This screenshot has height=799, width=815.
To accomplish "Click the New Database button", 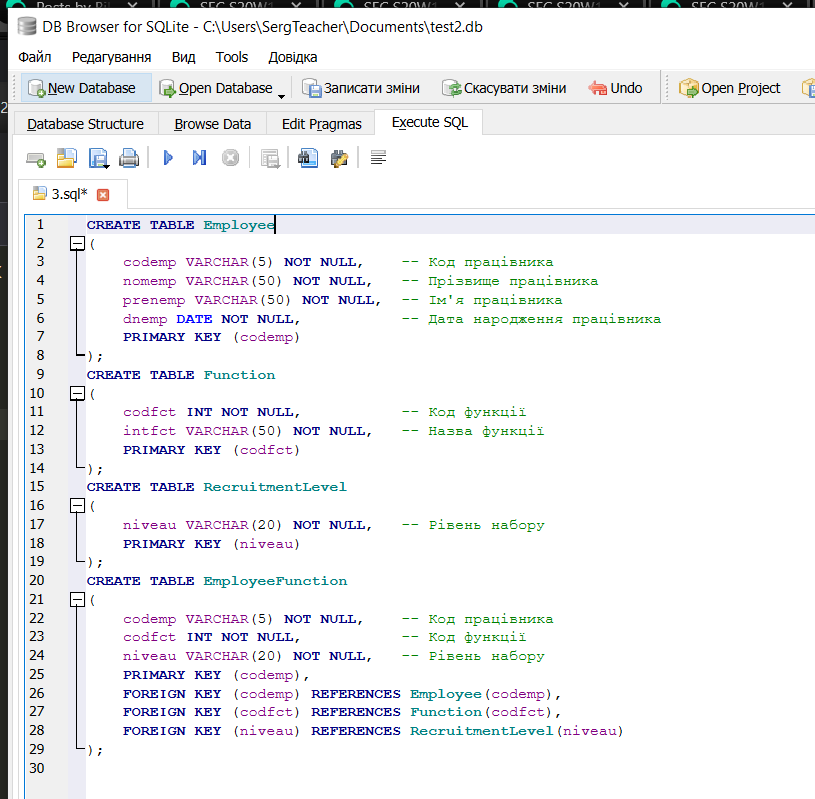I will (82, 88).
